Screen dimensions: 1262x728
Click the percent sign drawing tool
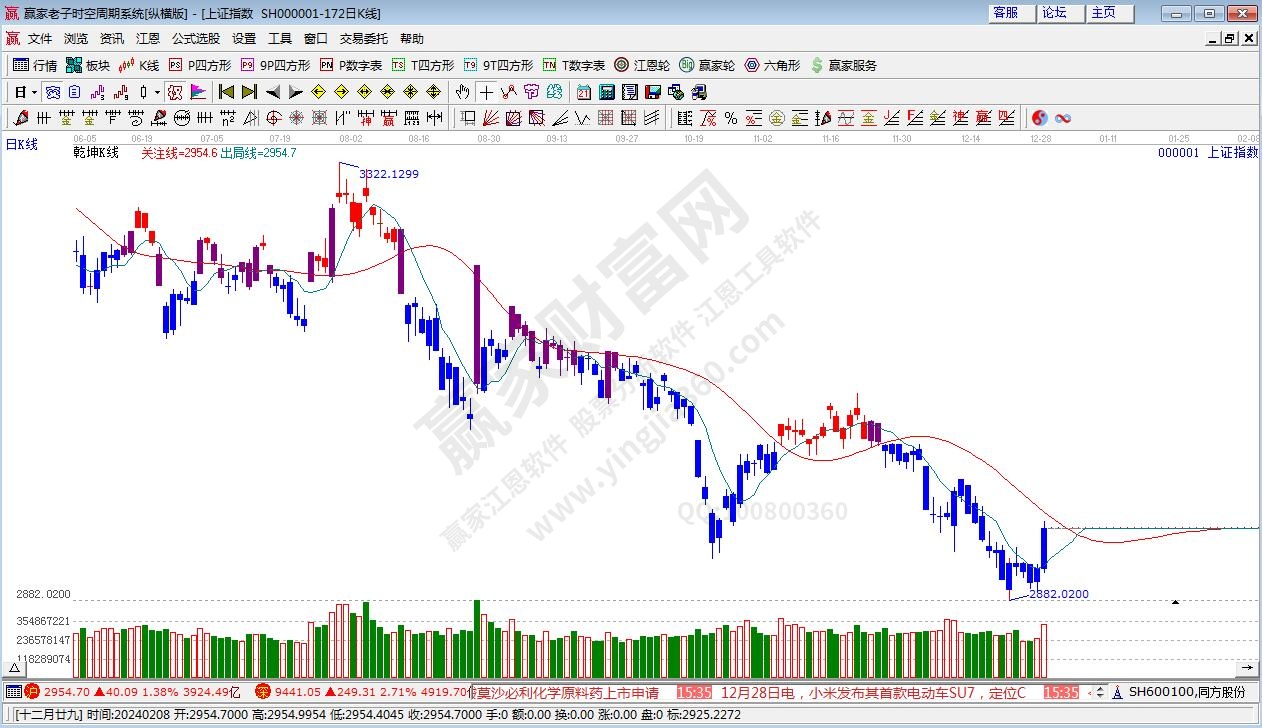pyautogui.click(x=731, y=118)
